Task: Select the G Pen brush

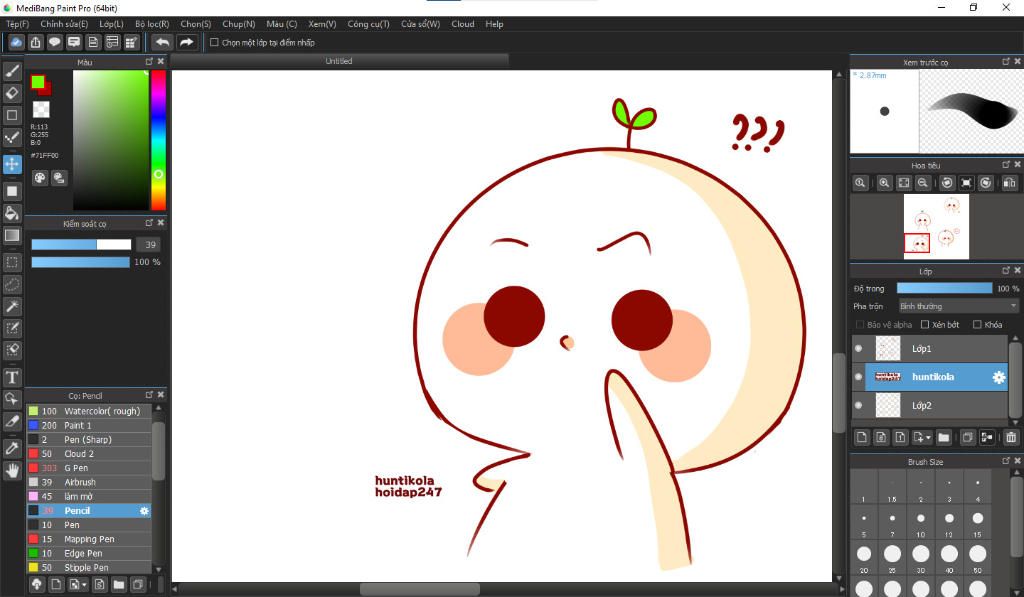Action: (89, 468)
